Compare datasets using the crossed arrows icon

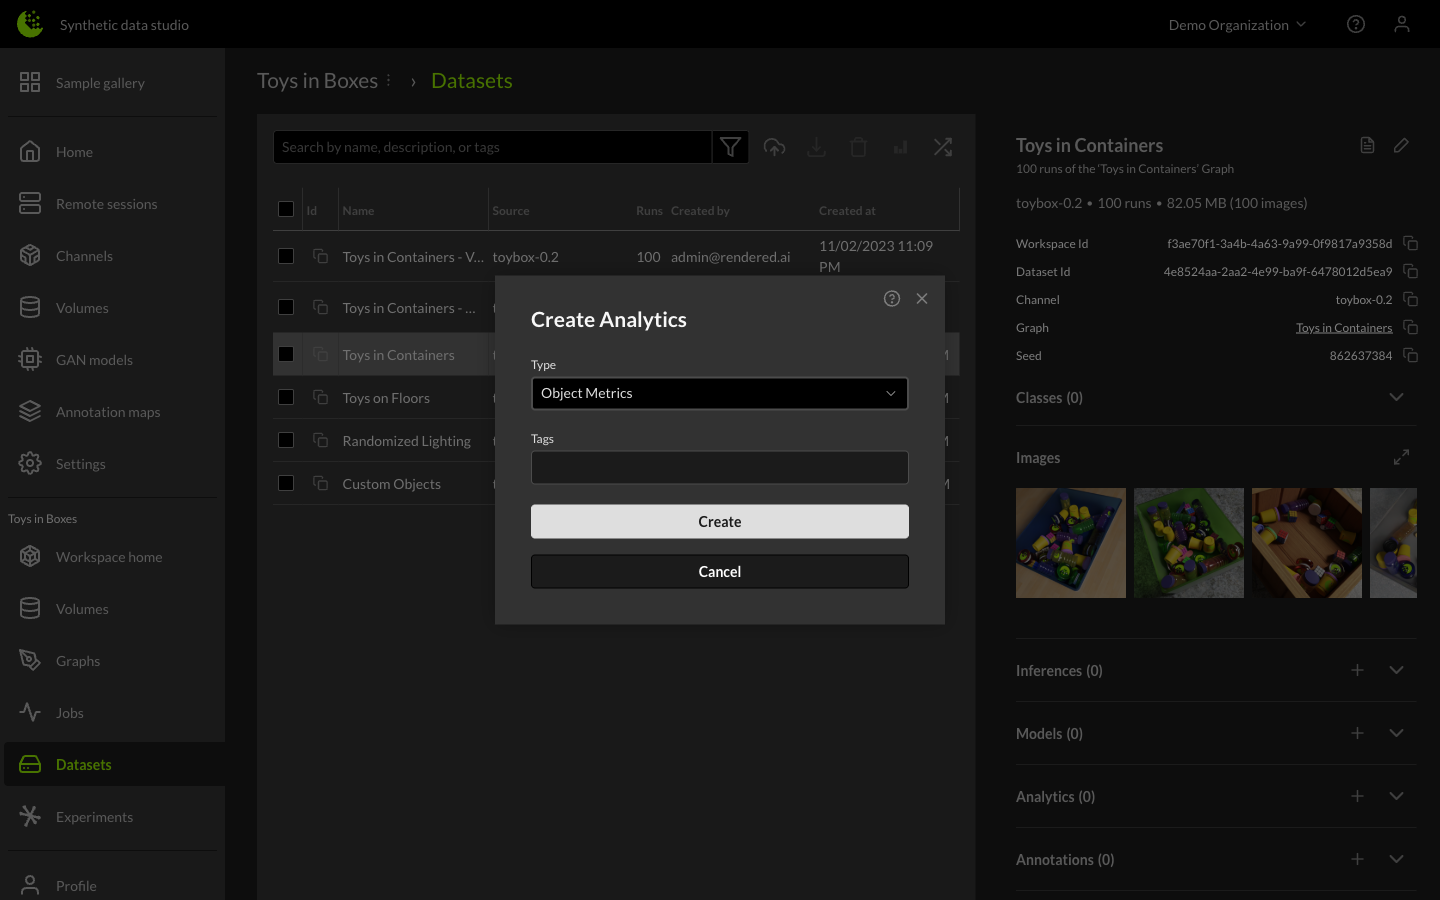tap(942, 146)
